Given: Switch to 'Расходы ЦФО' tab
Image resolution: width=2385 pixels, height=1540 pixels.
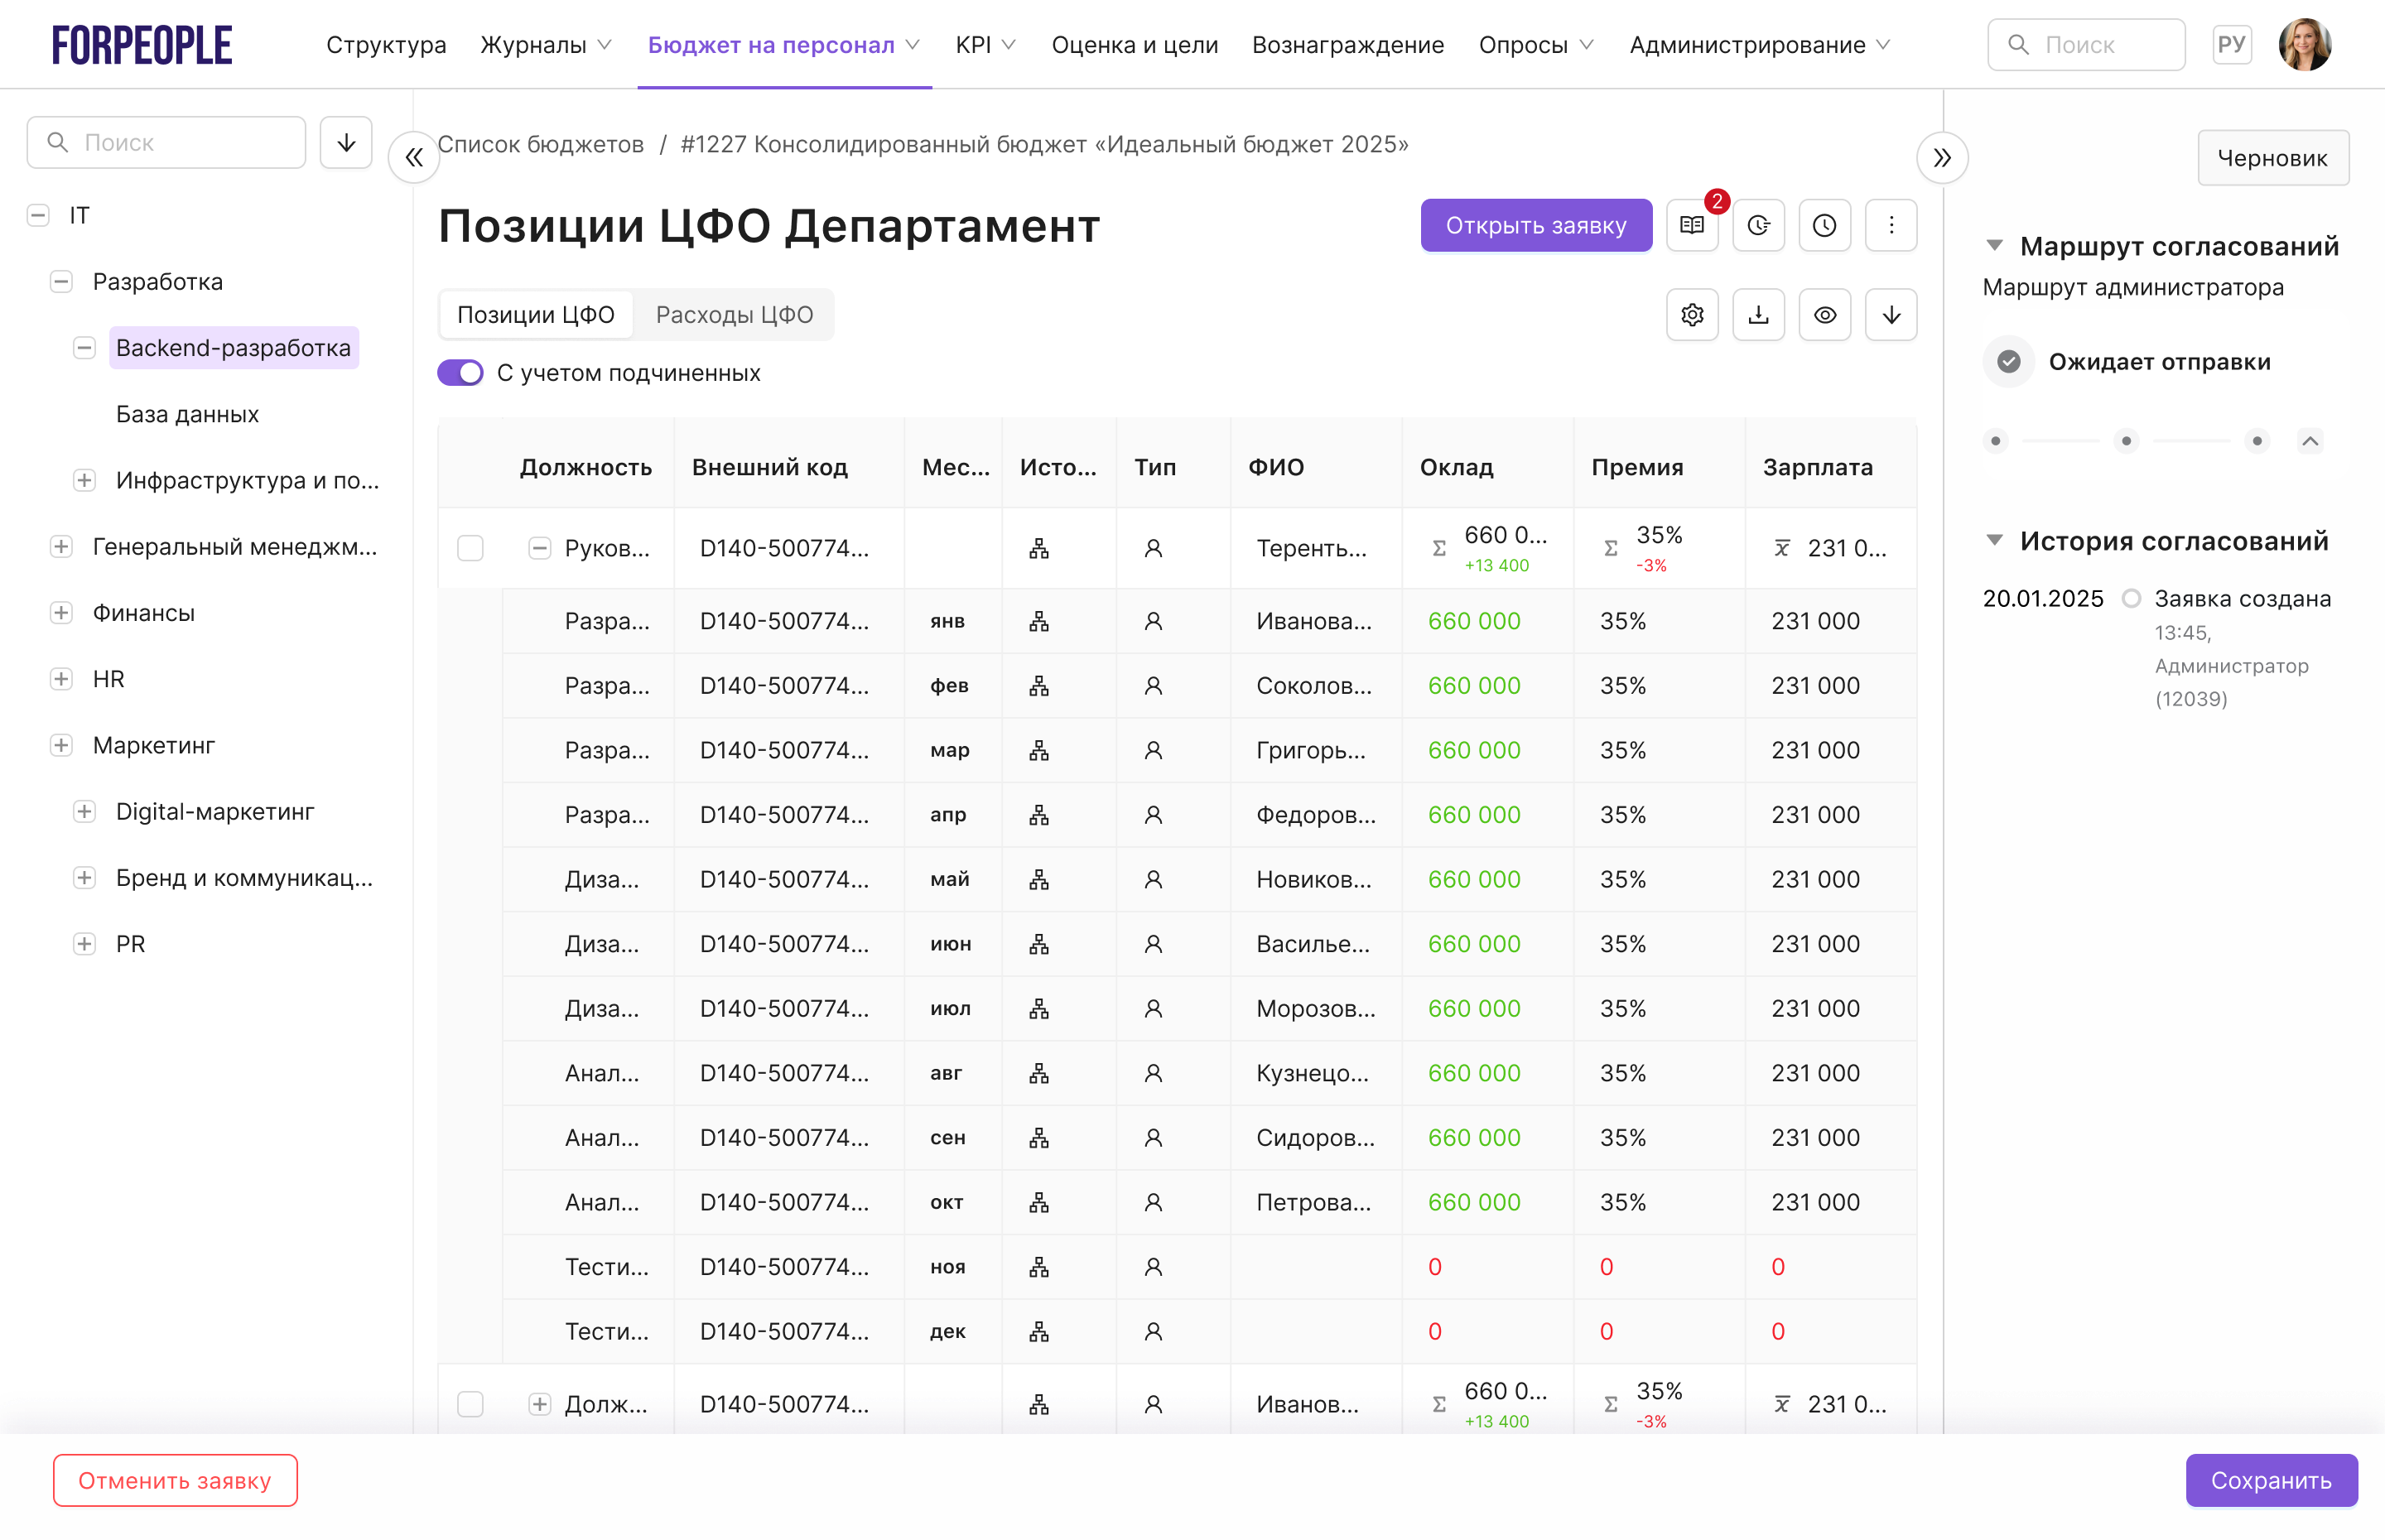Looking at the screenshot, I should click(734, 315).
